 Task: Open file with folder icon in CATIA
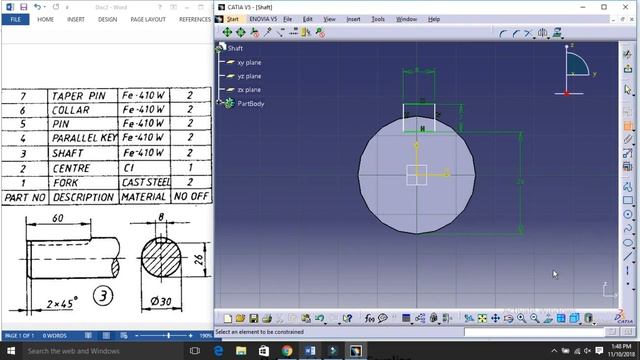(240, 318)
